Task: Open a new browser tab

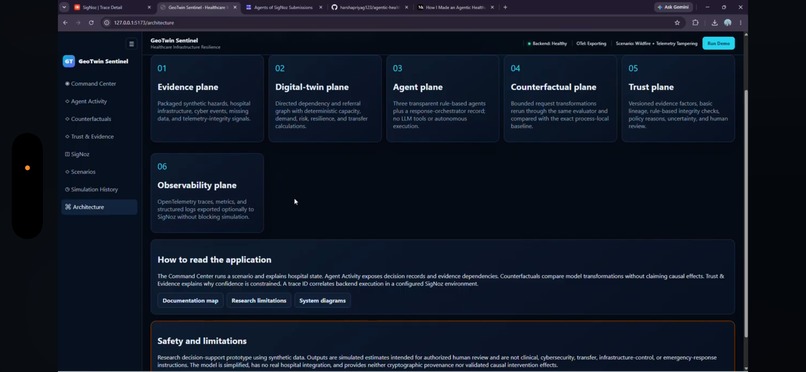Action: click(x=505, y=7)
